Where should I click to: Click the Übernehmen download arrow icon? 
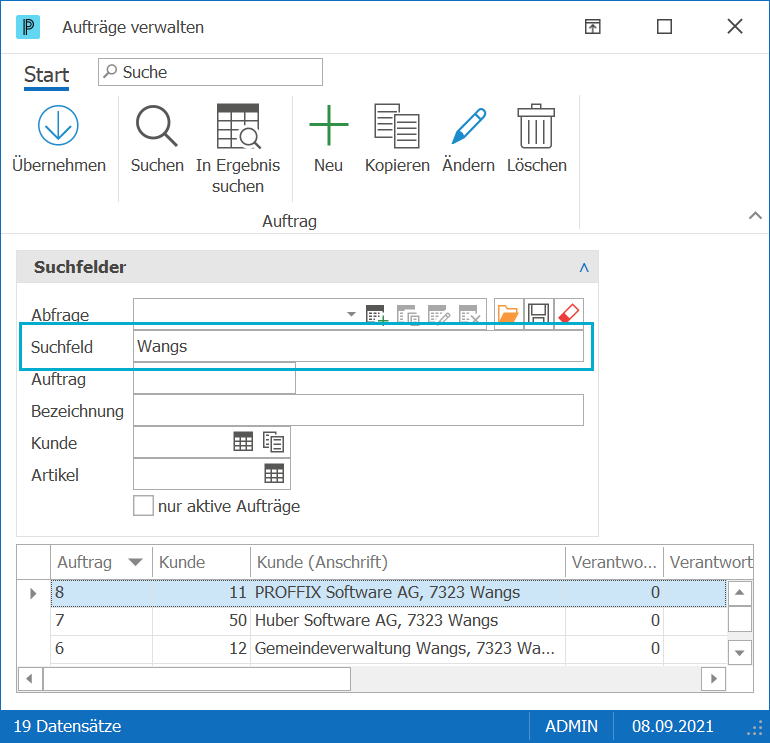58,125
